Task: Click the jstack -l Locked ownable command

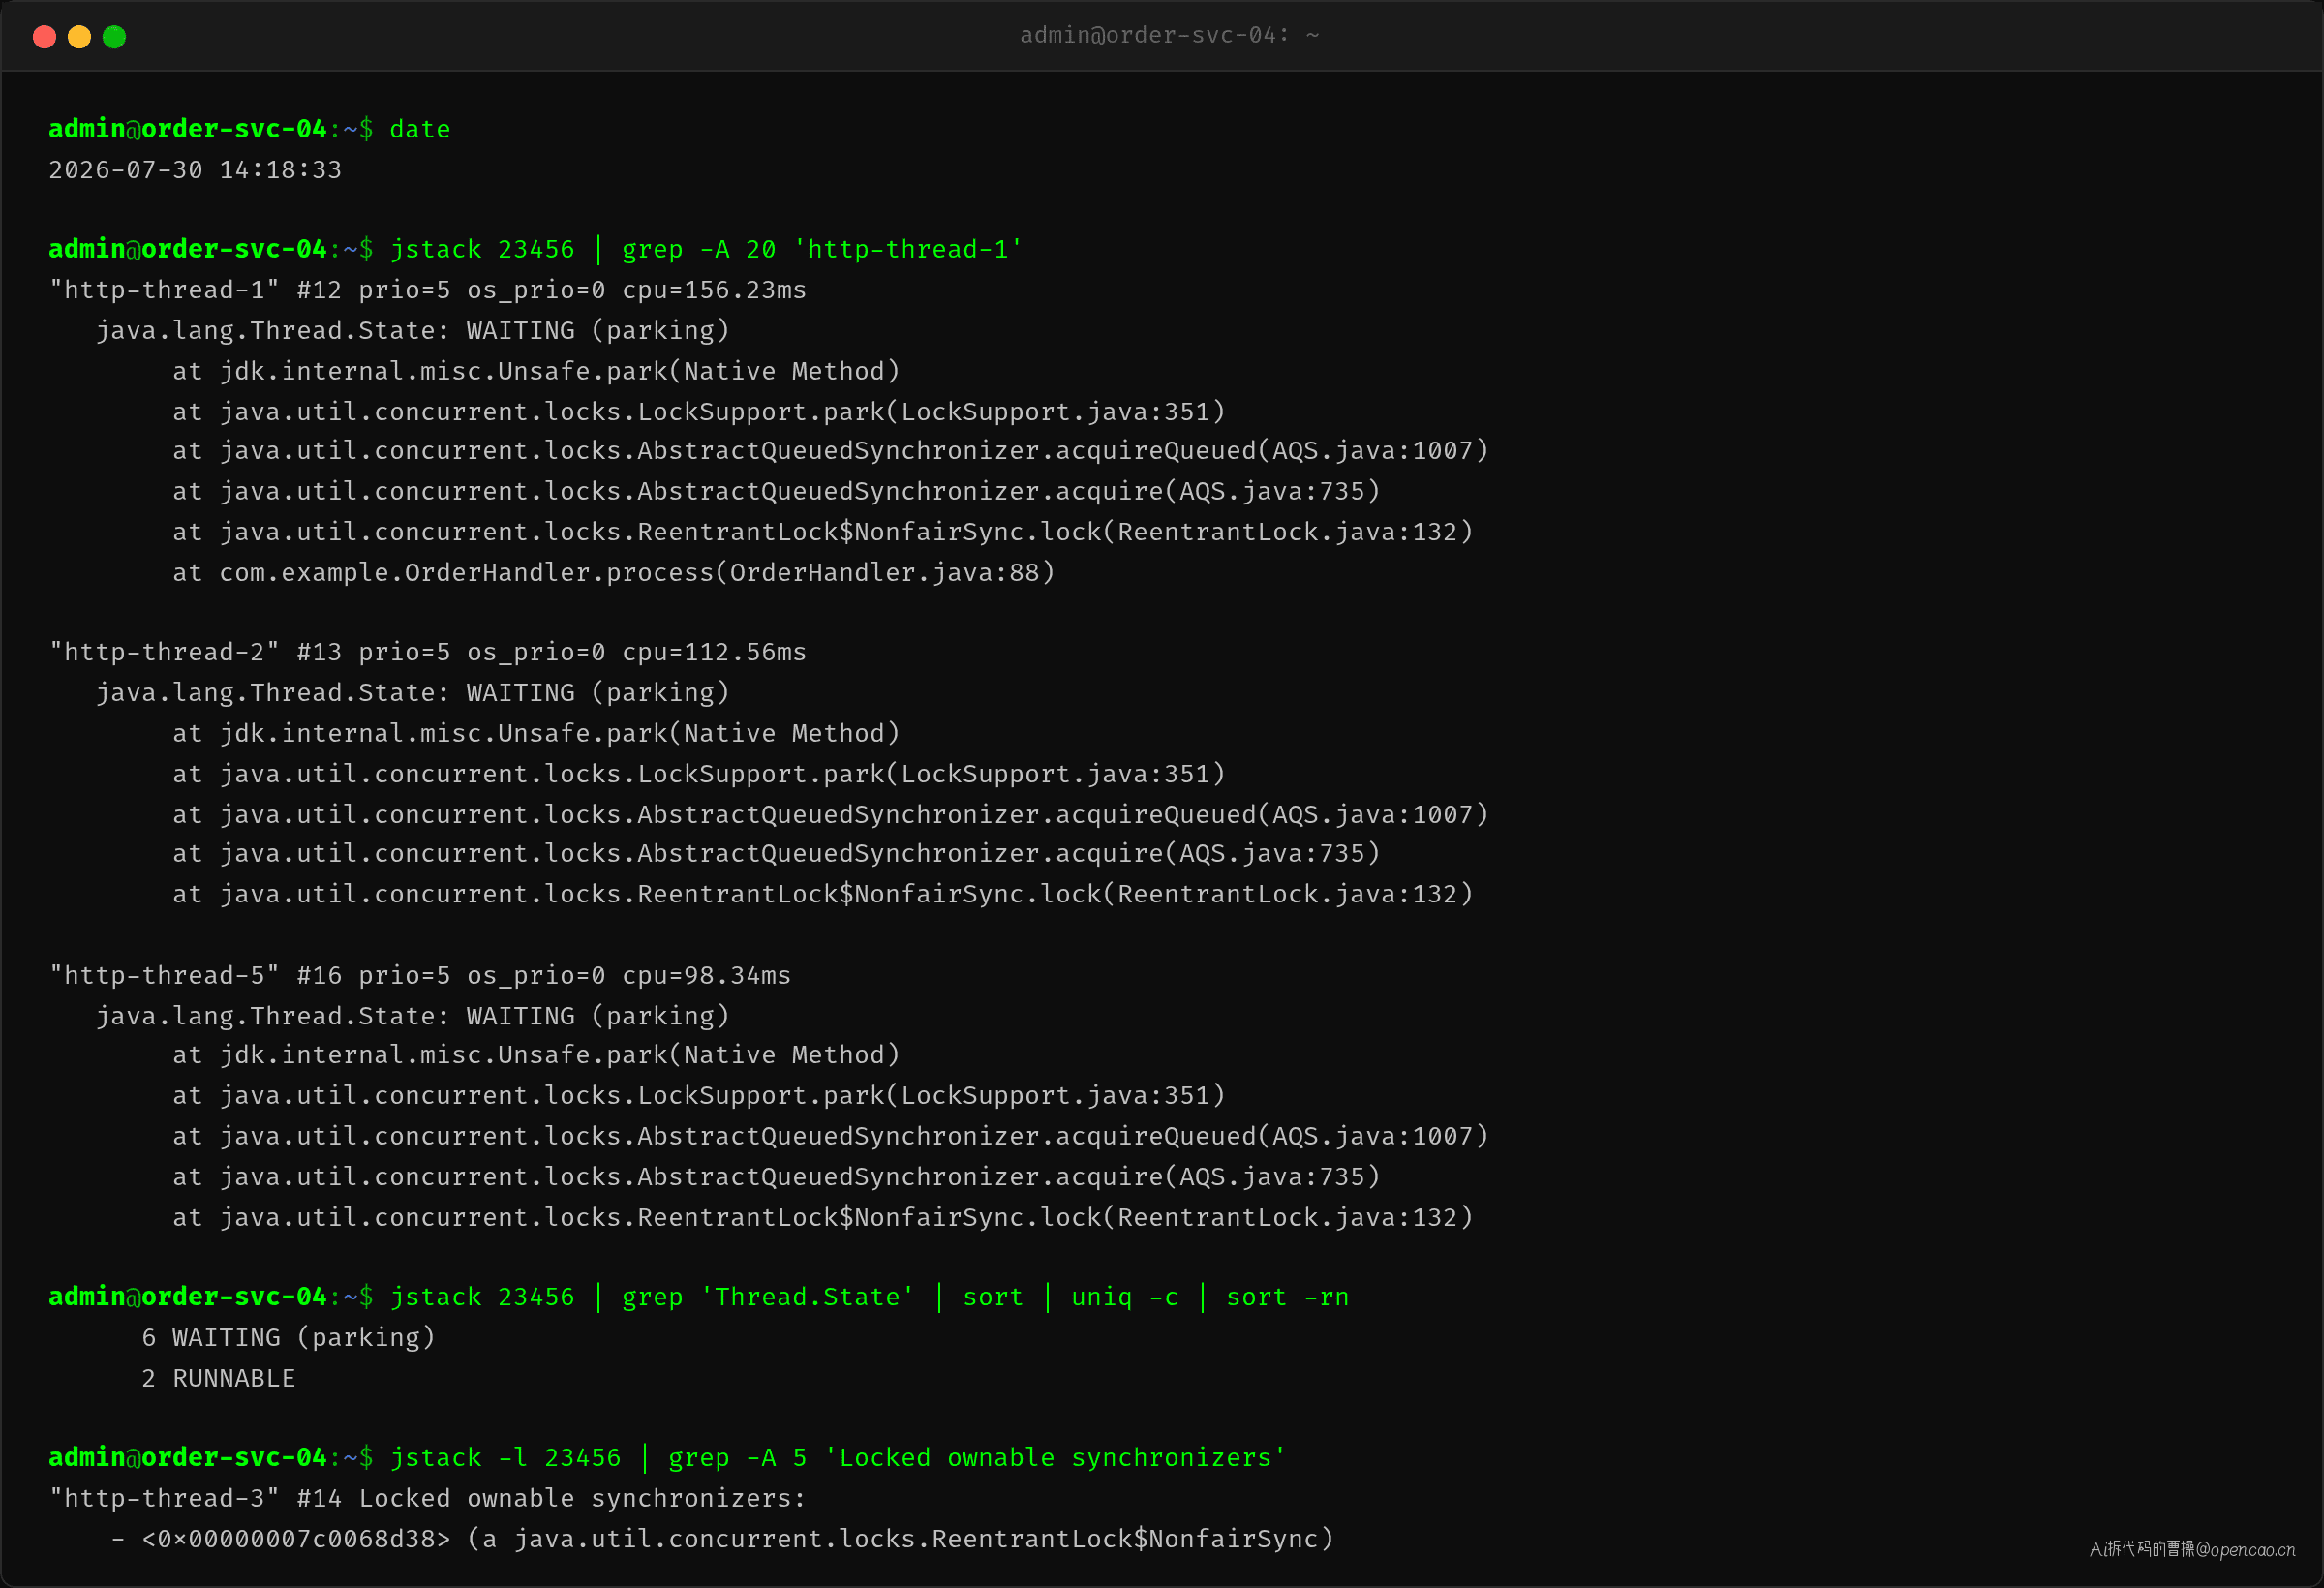Action: [838, 1458]
